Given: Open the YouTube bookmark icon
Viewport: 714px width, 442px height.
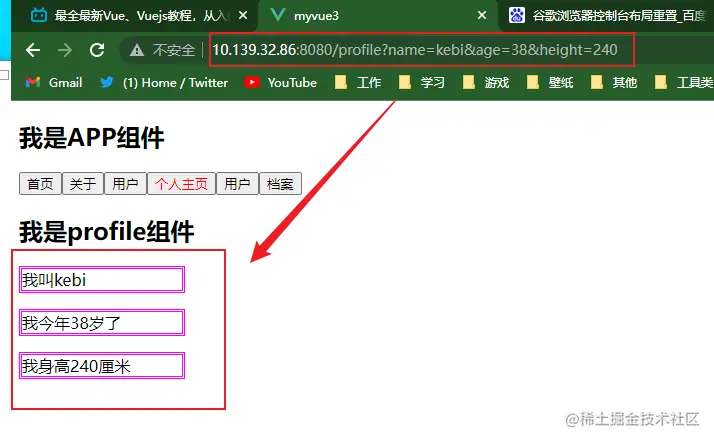Looking at the screenshot, I should (x=252, y=82).
